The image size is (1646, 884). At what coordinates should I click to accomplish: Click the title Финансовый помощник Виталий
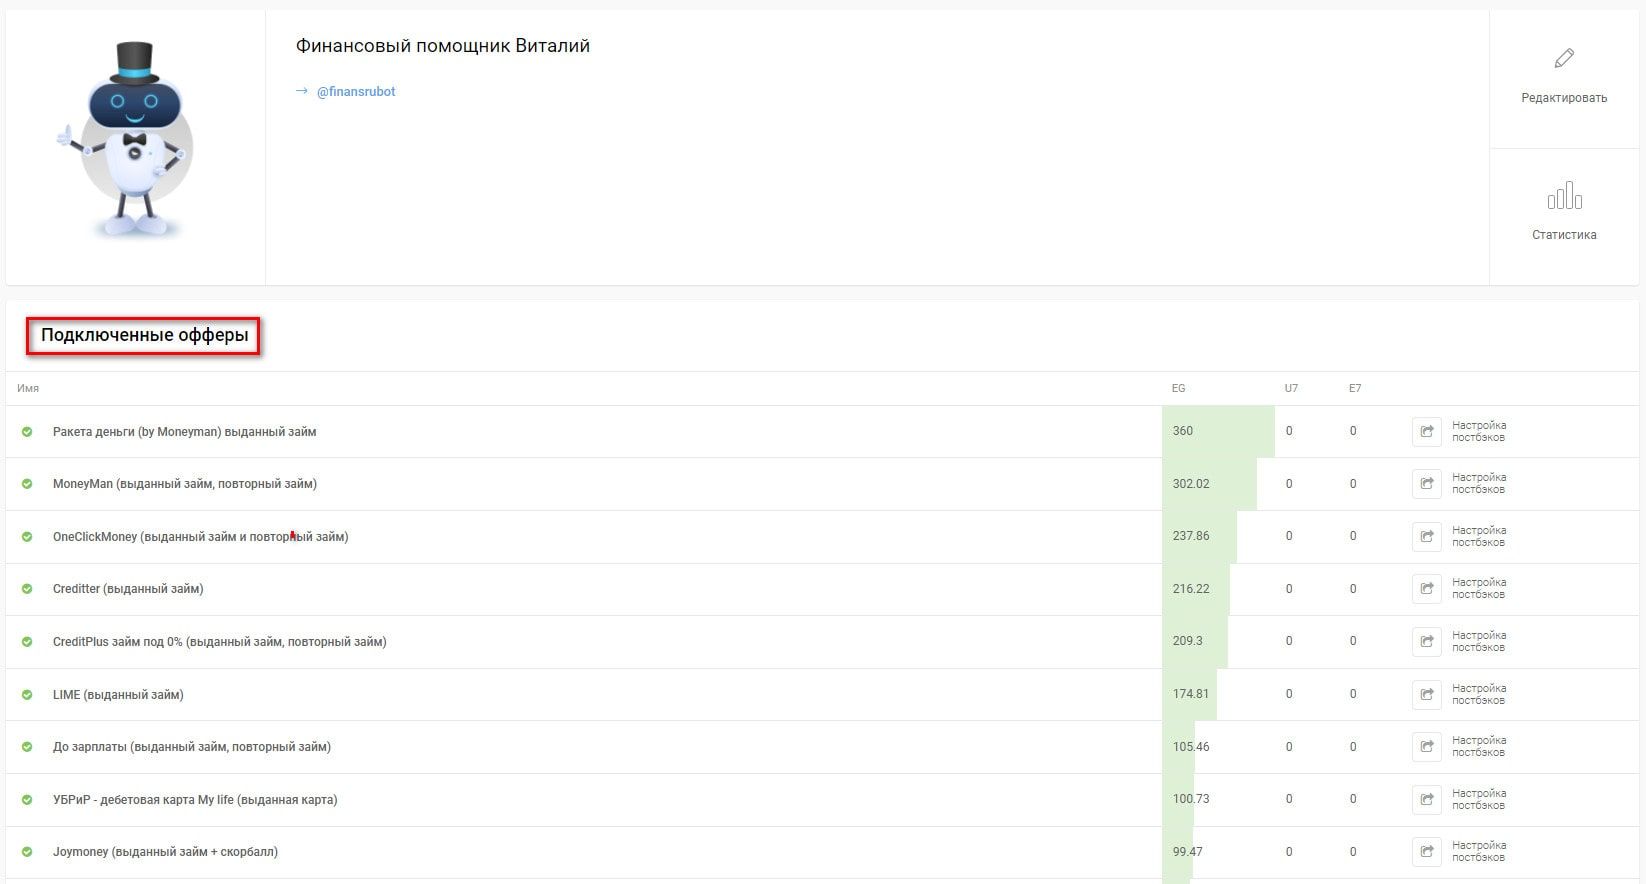[443, 46]
